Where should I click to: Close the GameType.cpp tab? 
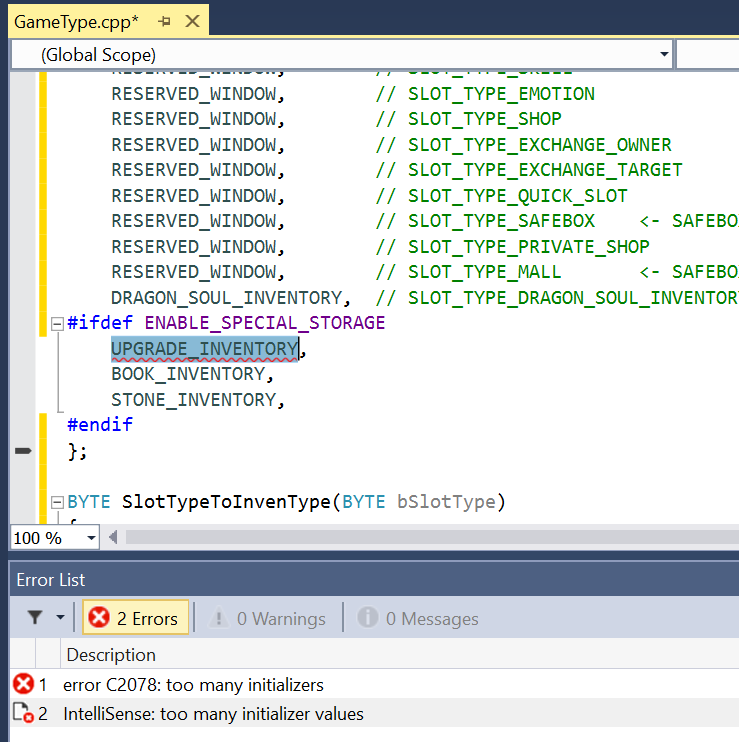[192, 21]
